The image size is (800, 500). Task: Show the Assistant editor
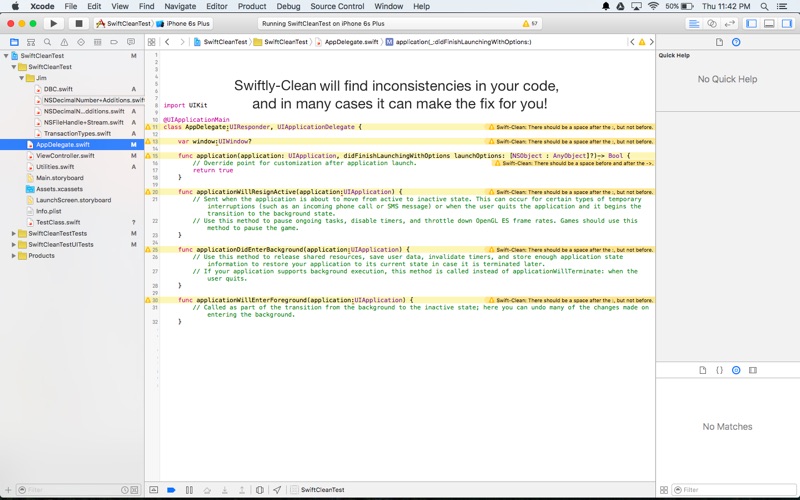click(712, 23)
